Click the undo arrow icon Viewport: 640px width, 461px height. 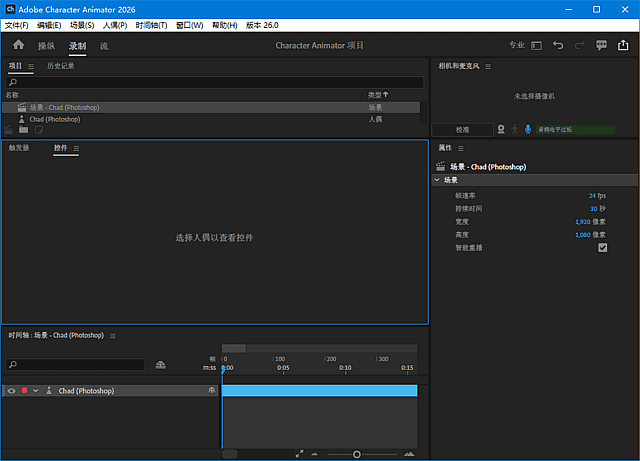click(558, 45)
